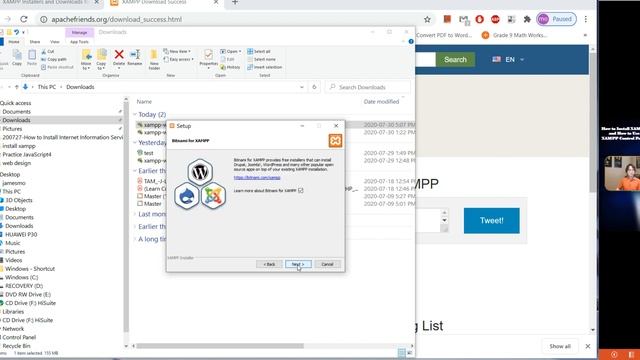Viewport: 640px width, 360px height.
Task: Click Cancel in the Setup wizard
Action: pos(327,264)
